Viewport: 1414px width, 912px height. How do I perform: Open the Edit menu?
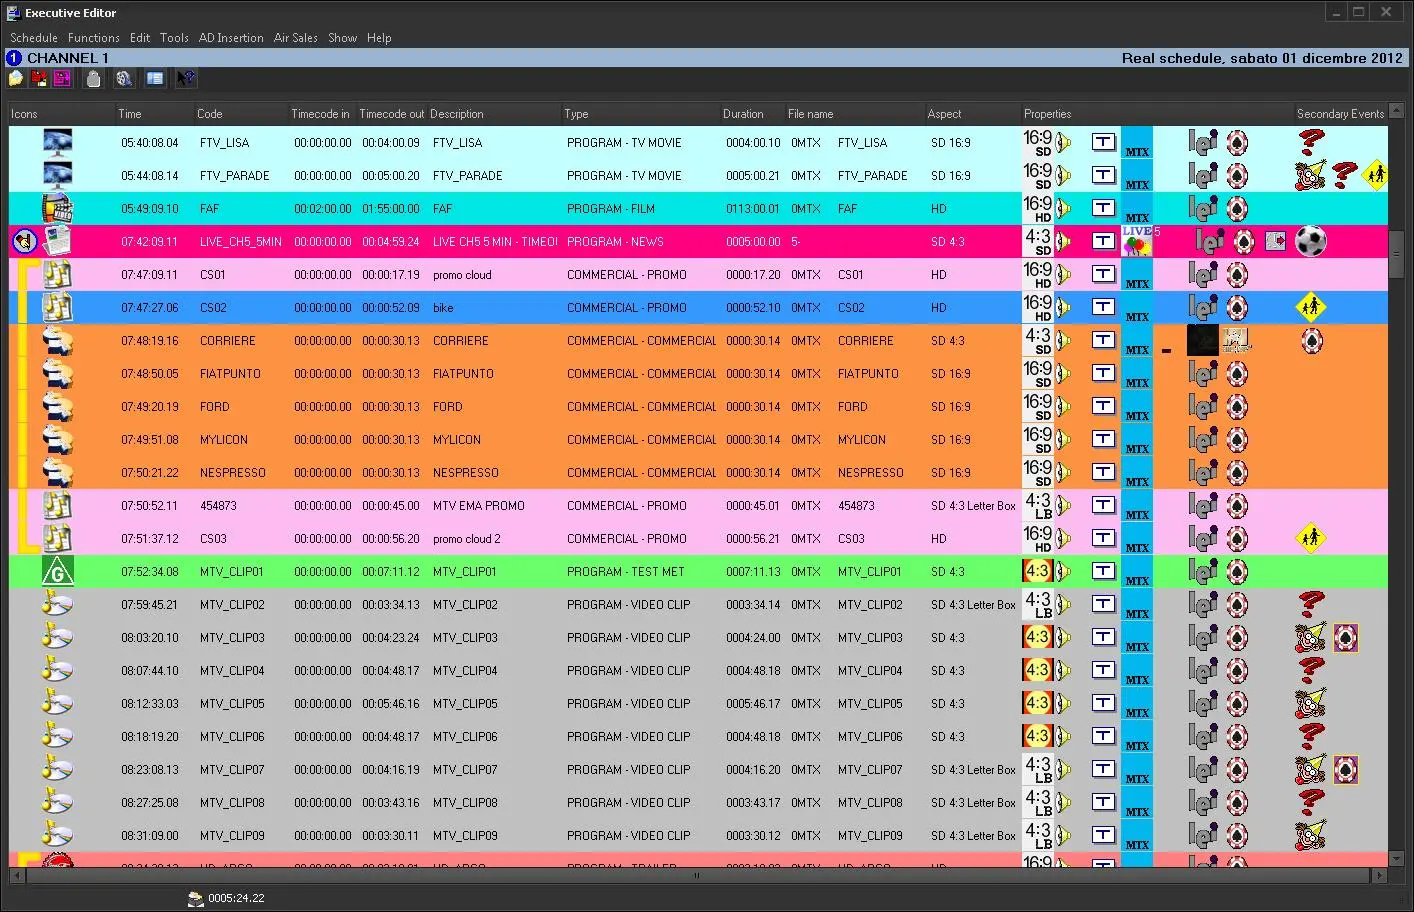pos(140,38)
